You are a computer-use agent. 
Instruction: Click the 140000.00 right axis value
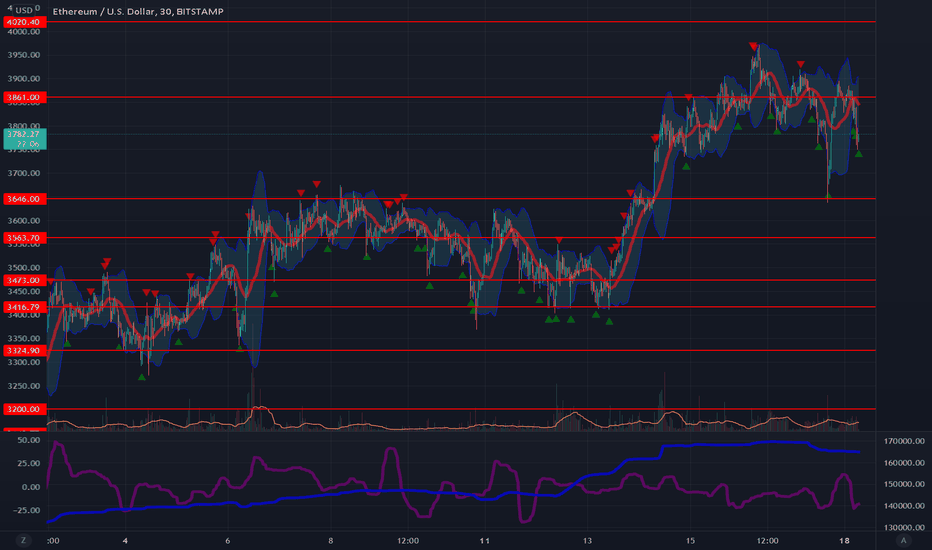tap(904, 506)
